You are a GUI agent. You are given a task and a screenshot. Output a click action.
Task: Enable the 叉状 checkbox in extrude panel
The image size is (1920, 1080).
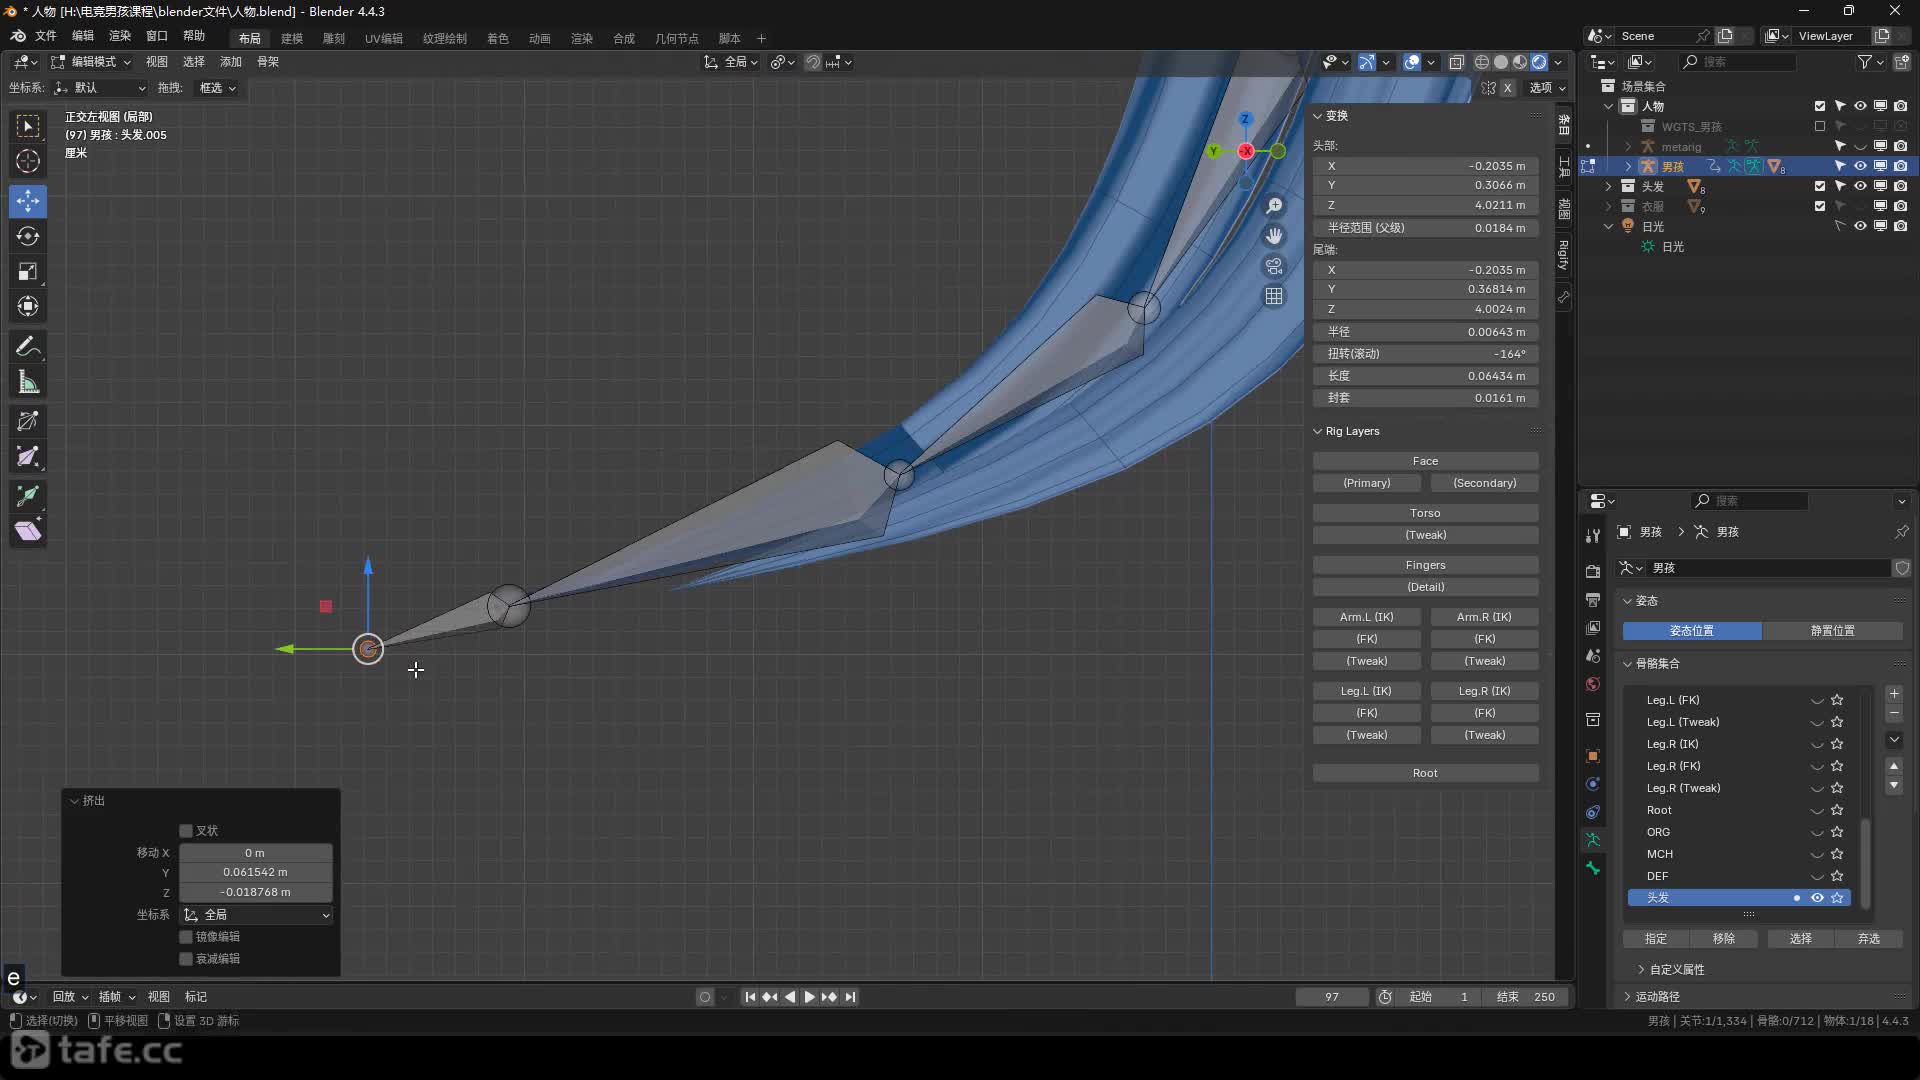186,831
